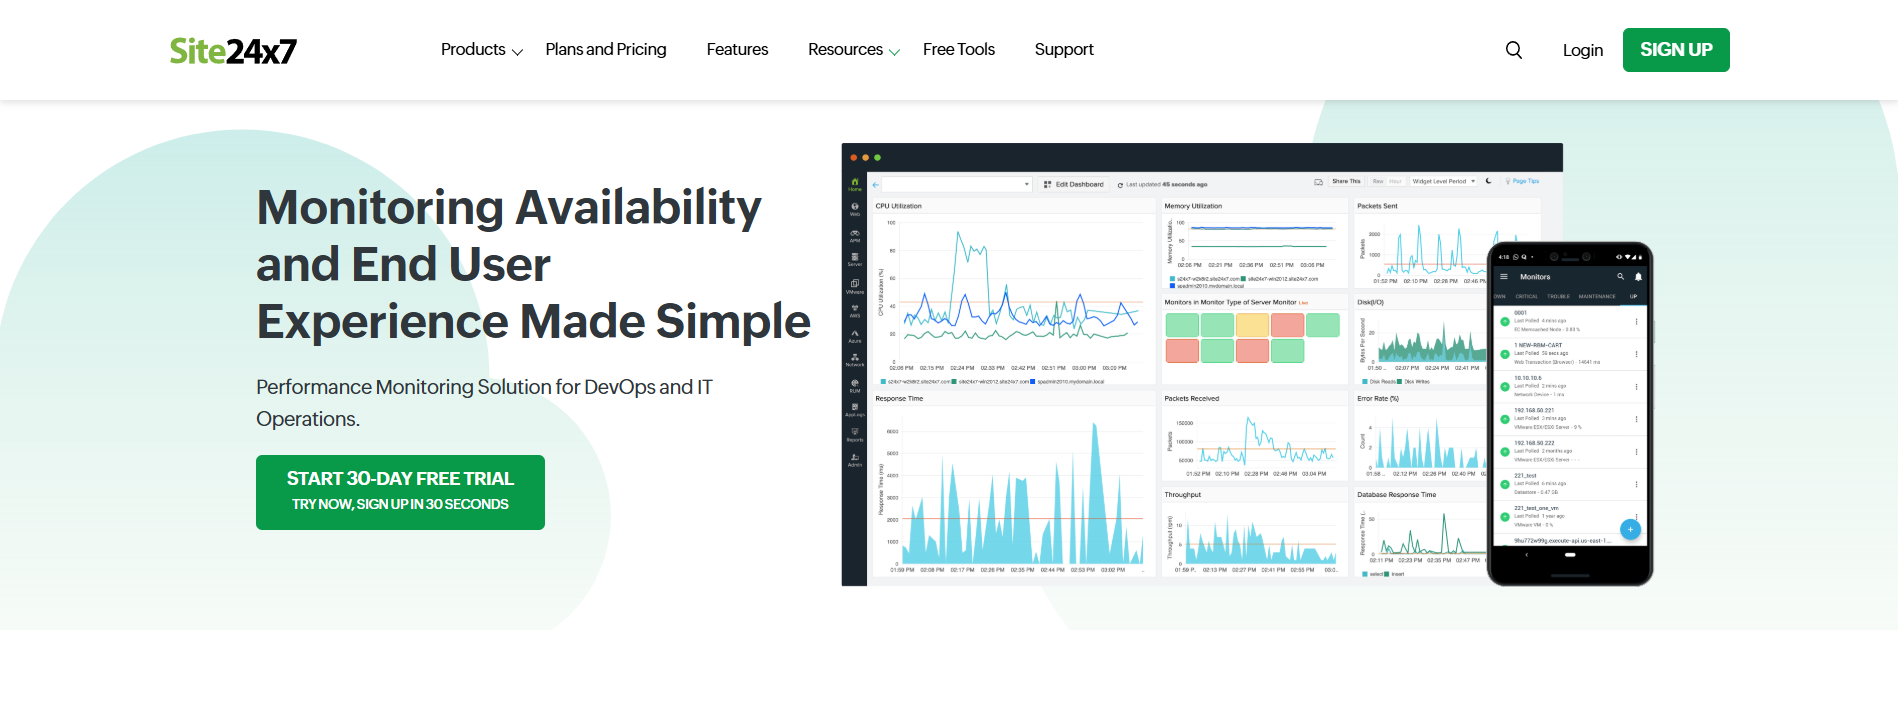This screenshot has height=705, width=1898.
Task: Click the Throughput widget title
Action: pyautogui.click(x=1183, y=495)
